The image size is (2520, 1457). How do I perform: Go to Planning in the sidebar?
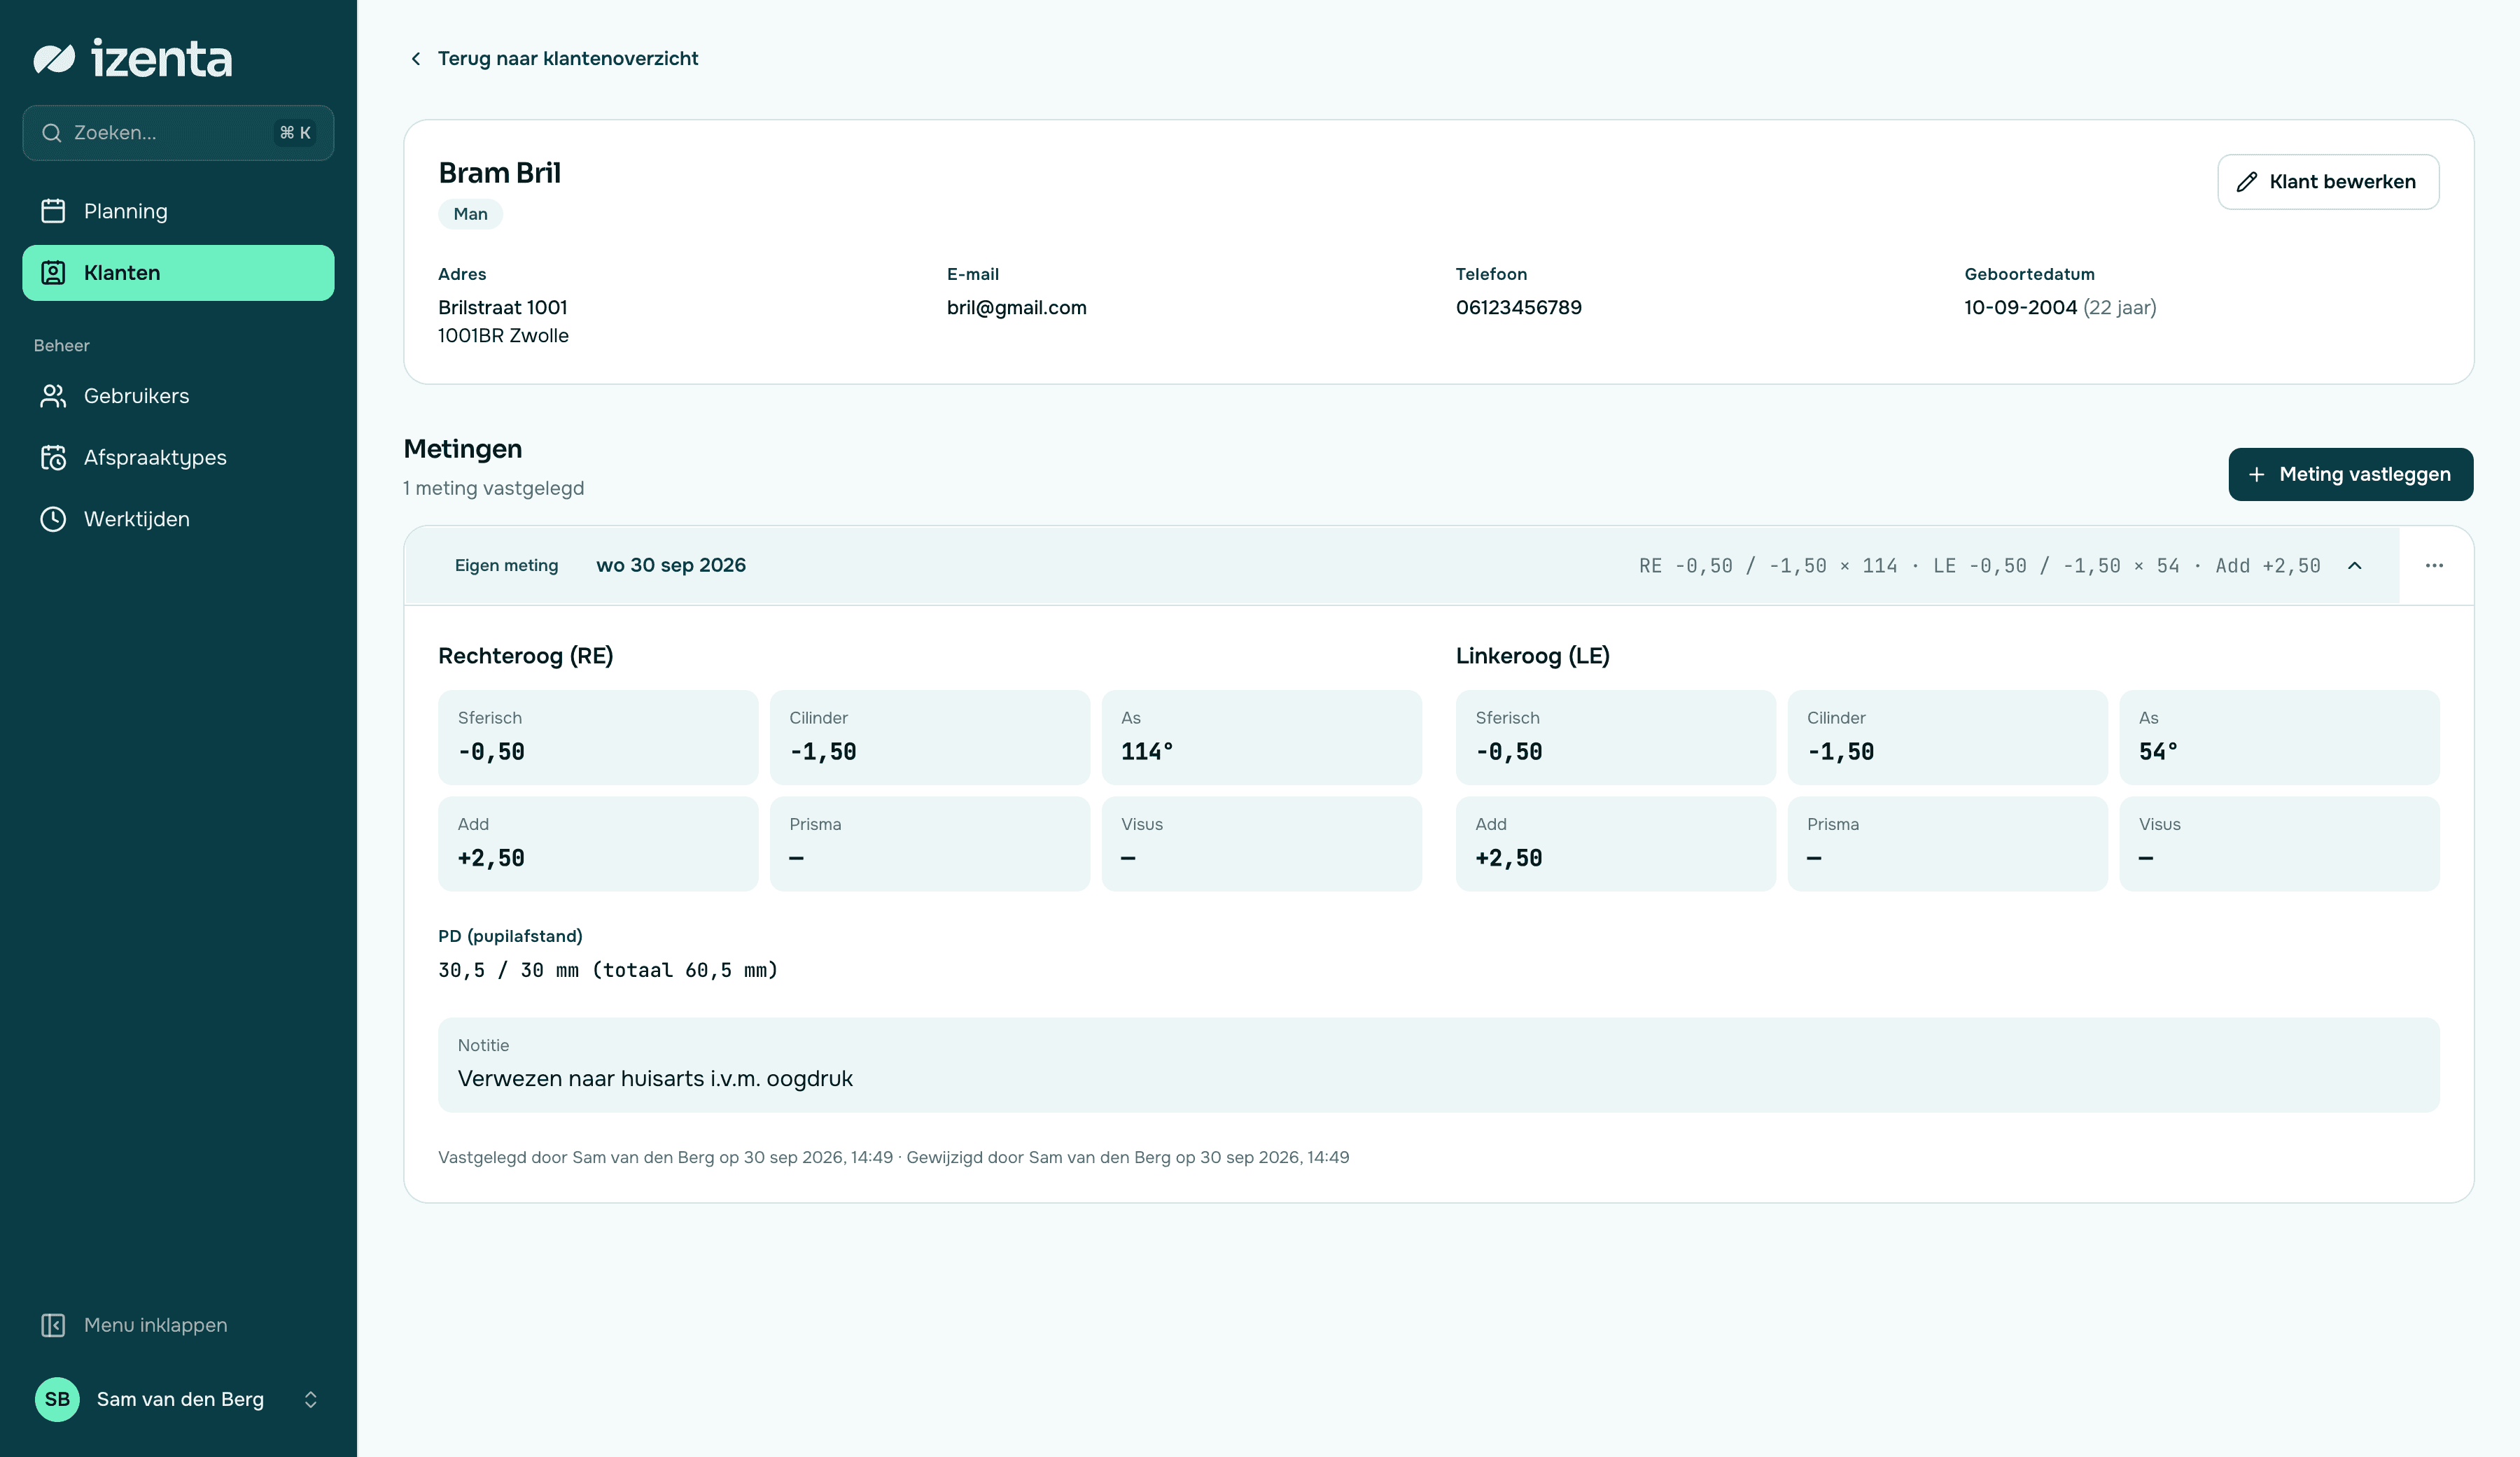pos(178,211)
